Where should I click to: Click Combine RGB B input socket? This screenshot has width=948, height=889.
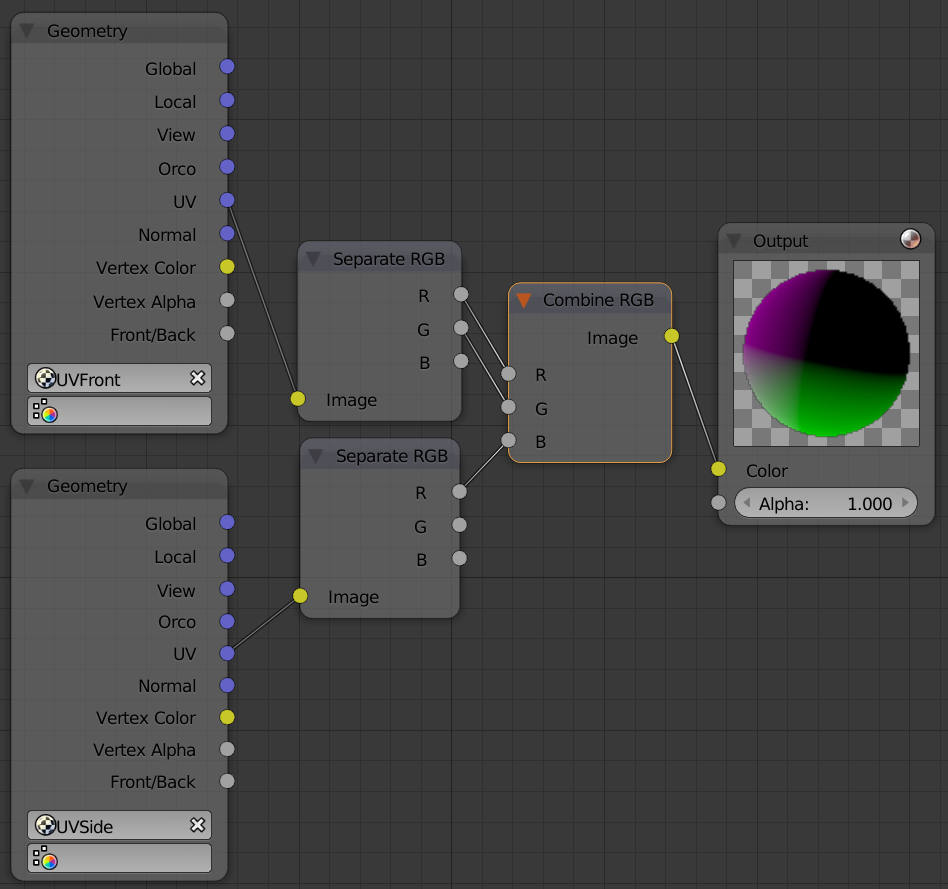[509, 440]
